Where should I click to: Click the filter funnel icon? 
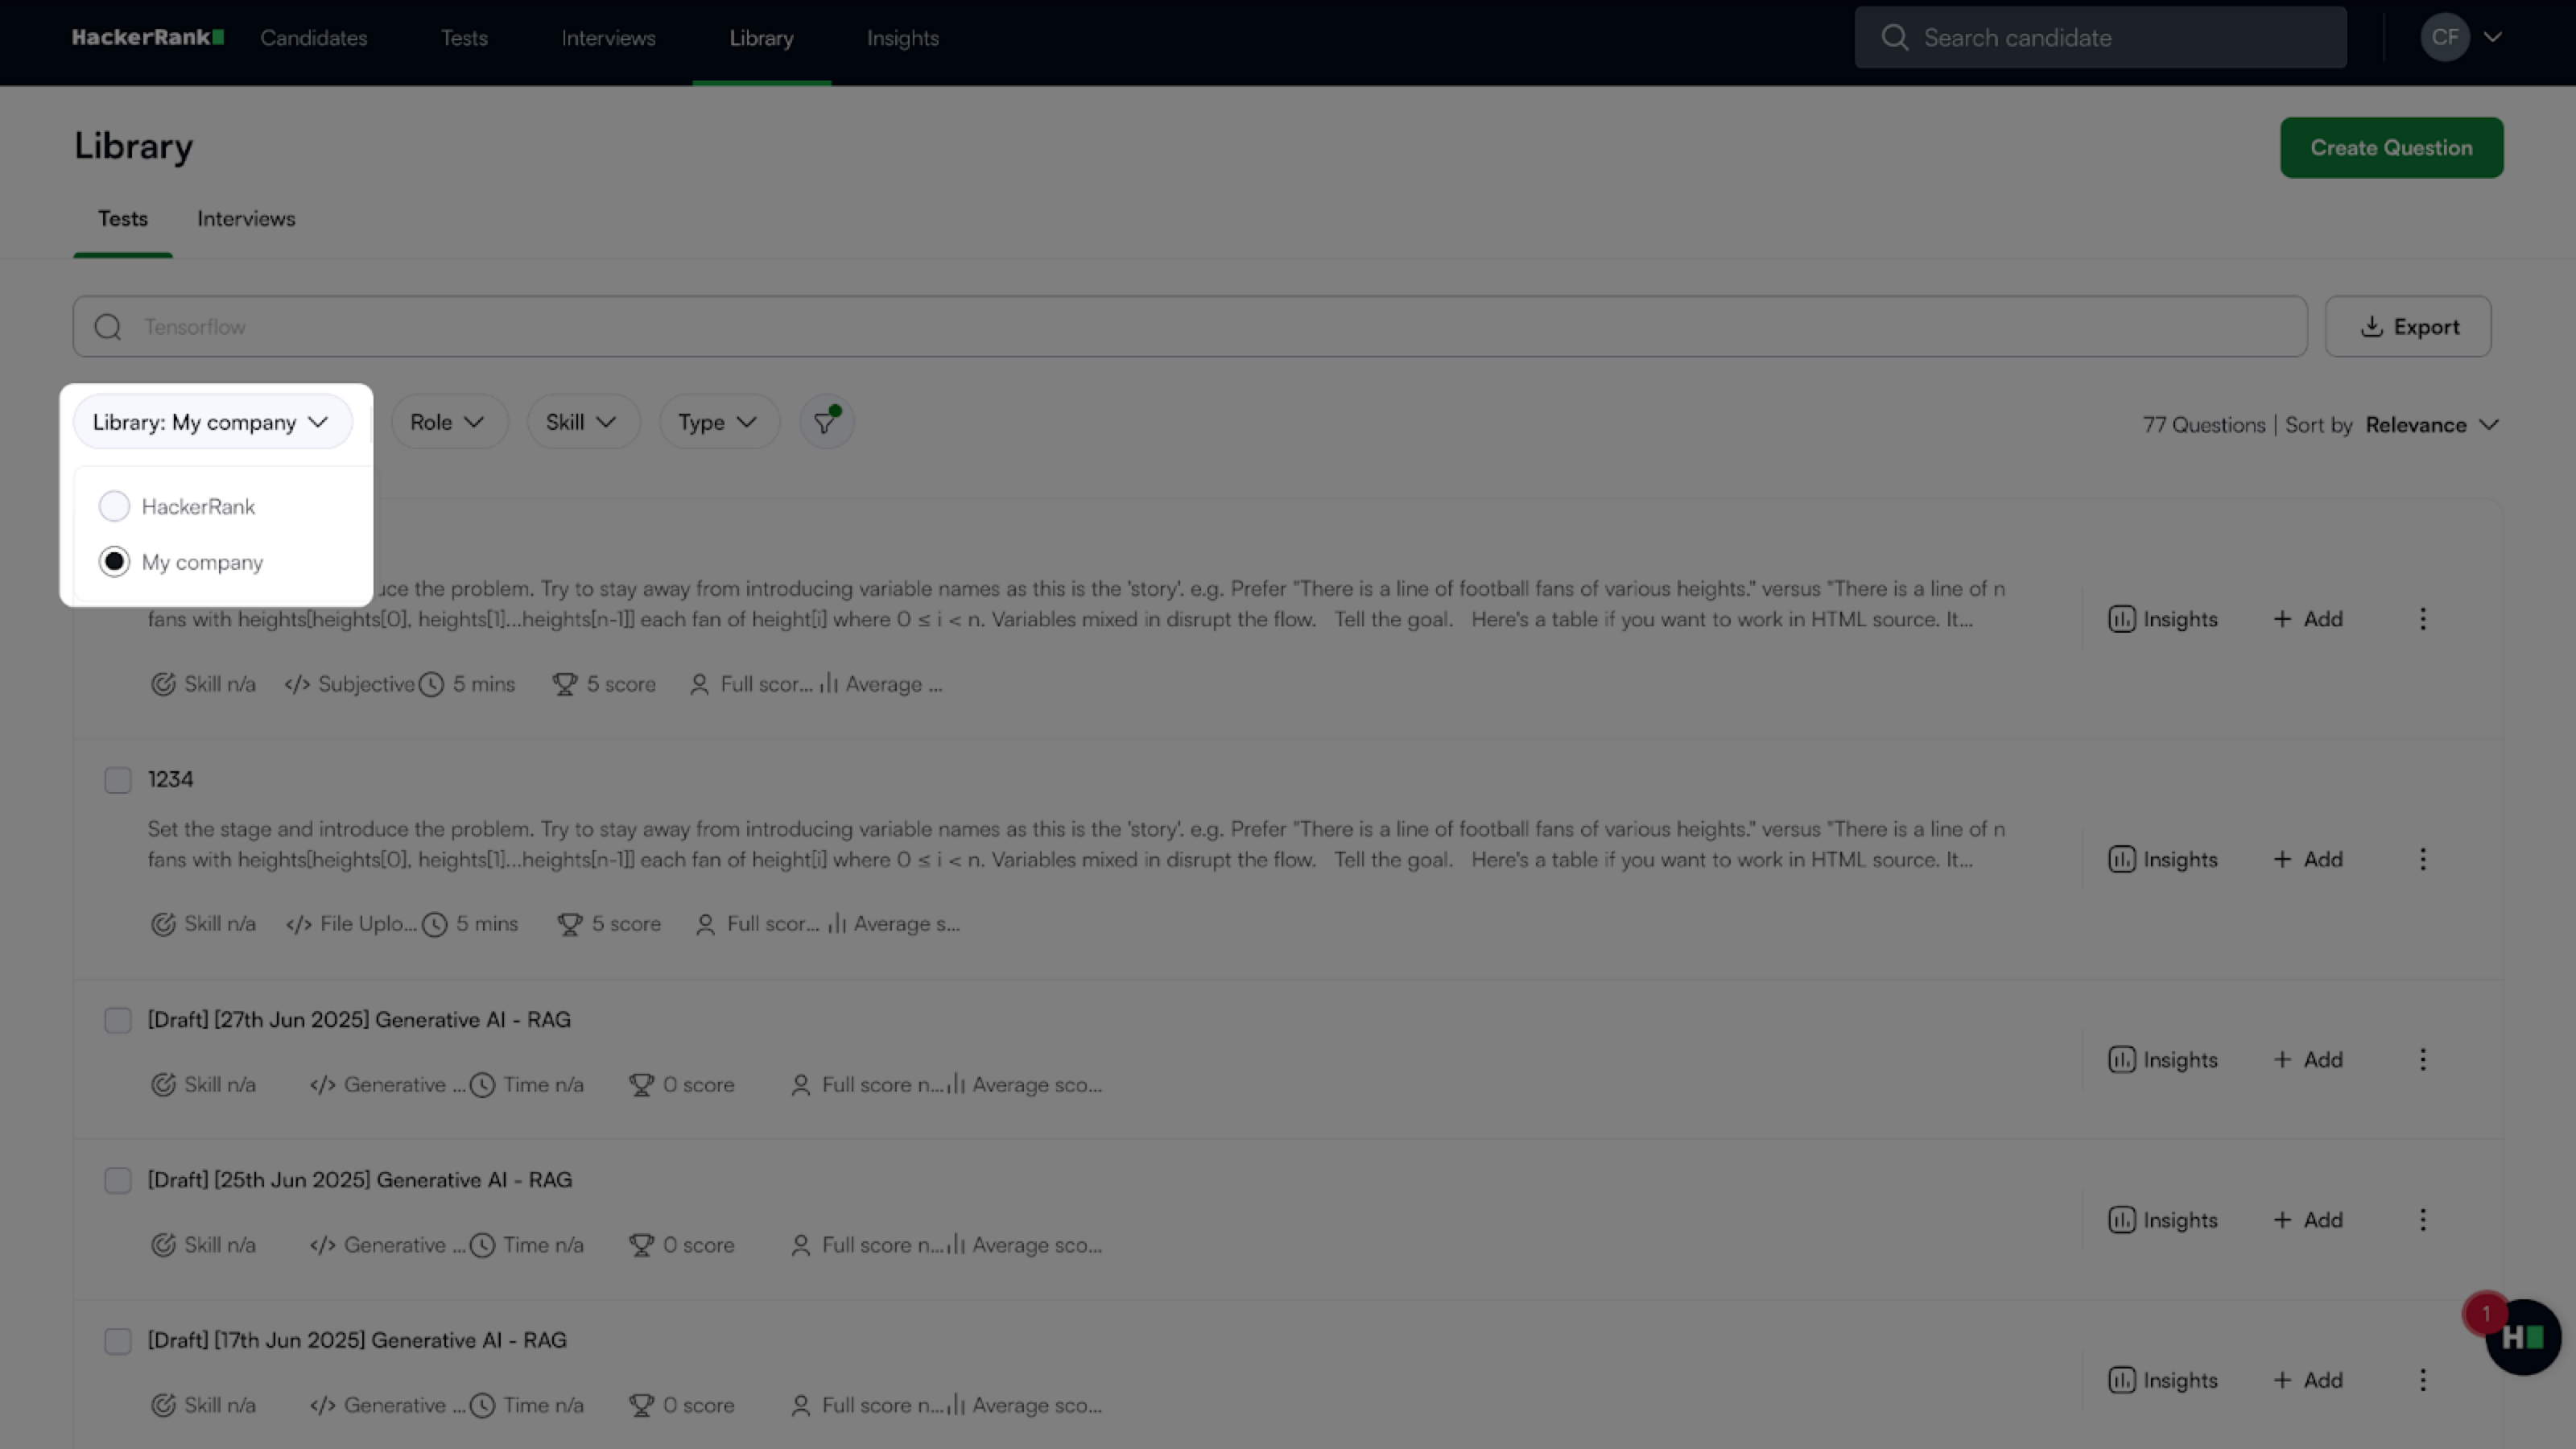825,422
